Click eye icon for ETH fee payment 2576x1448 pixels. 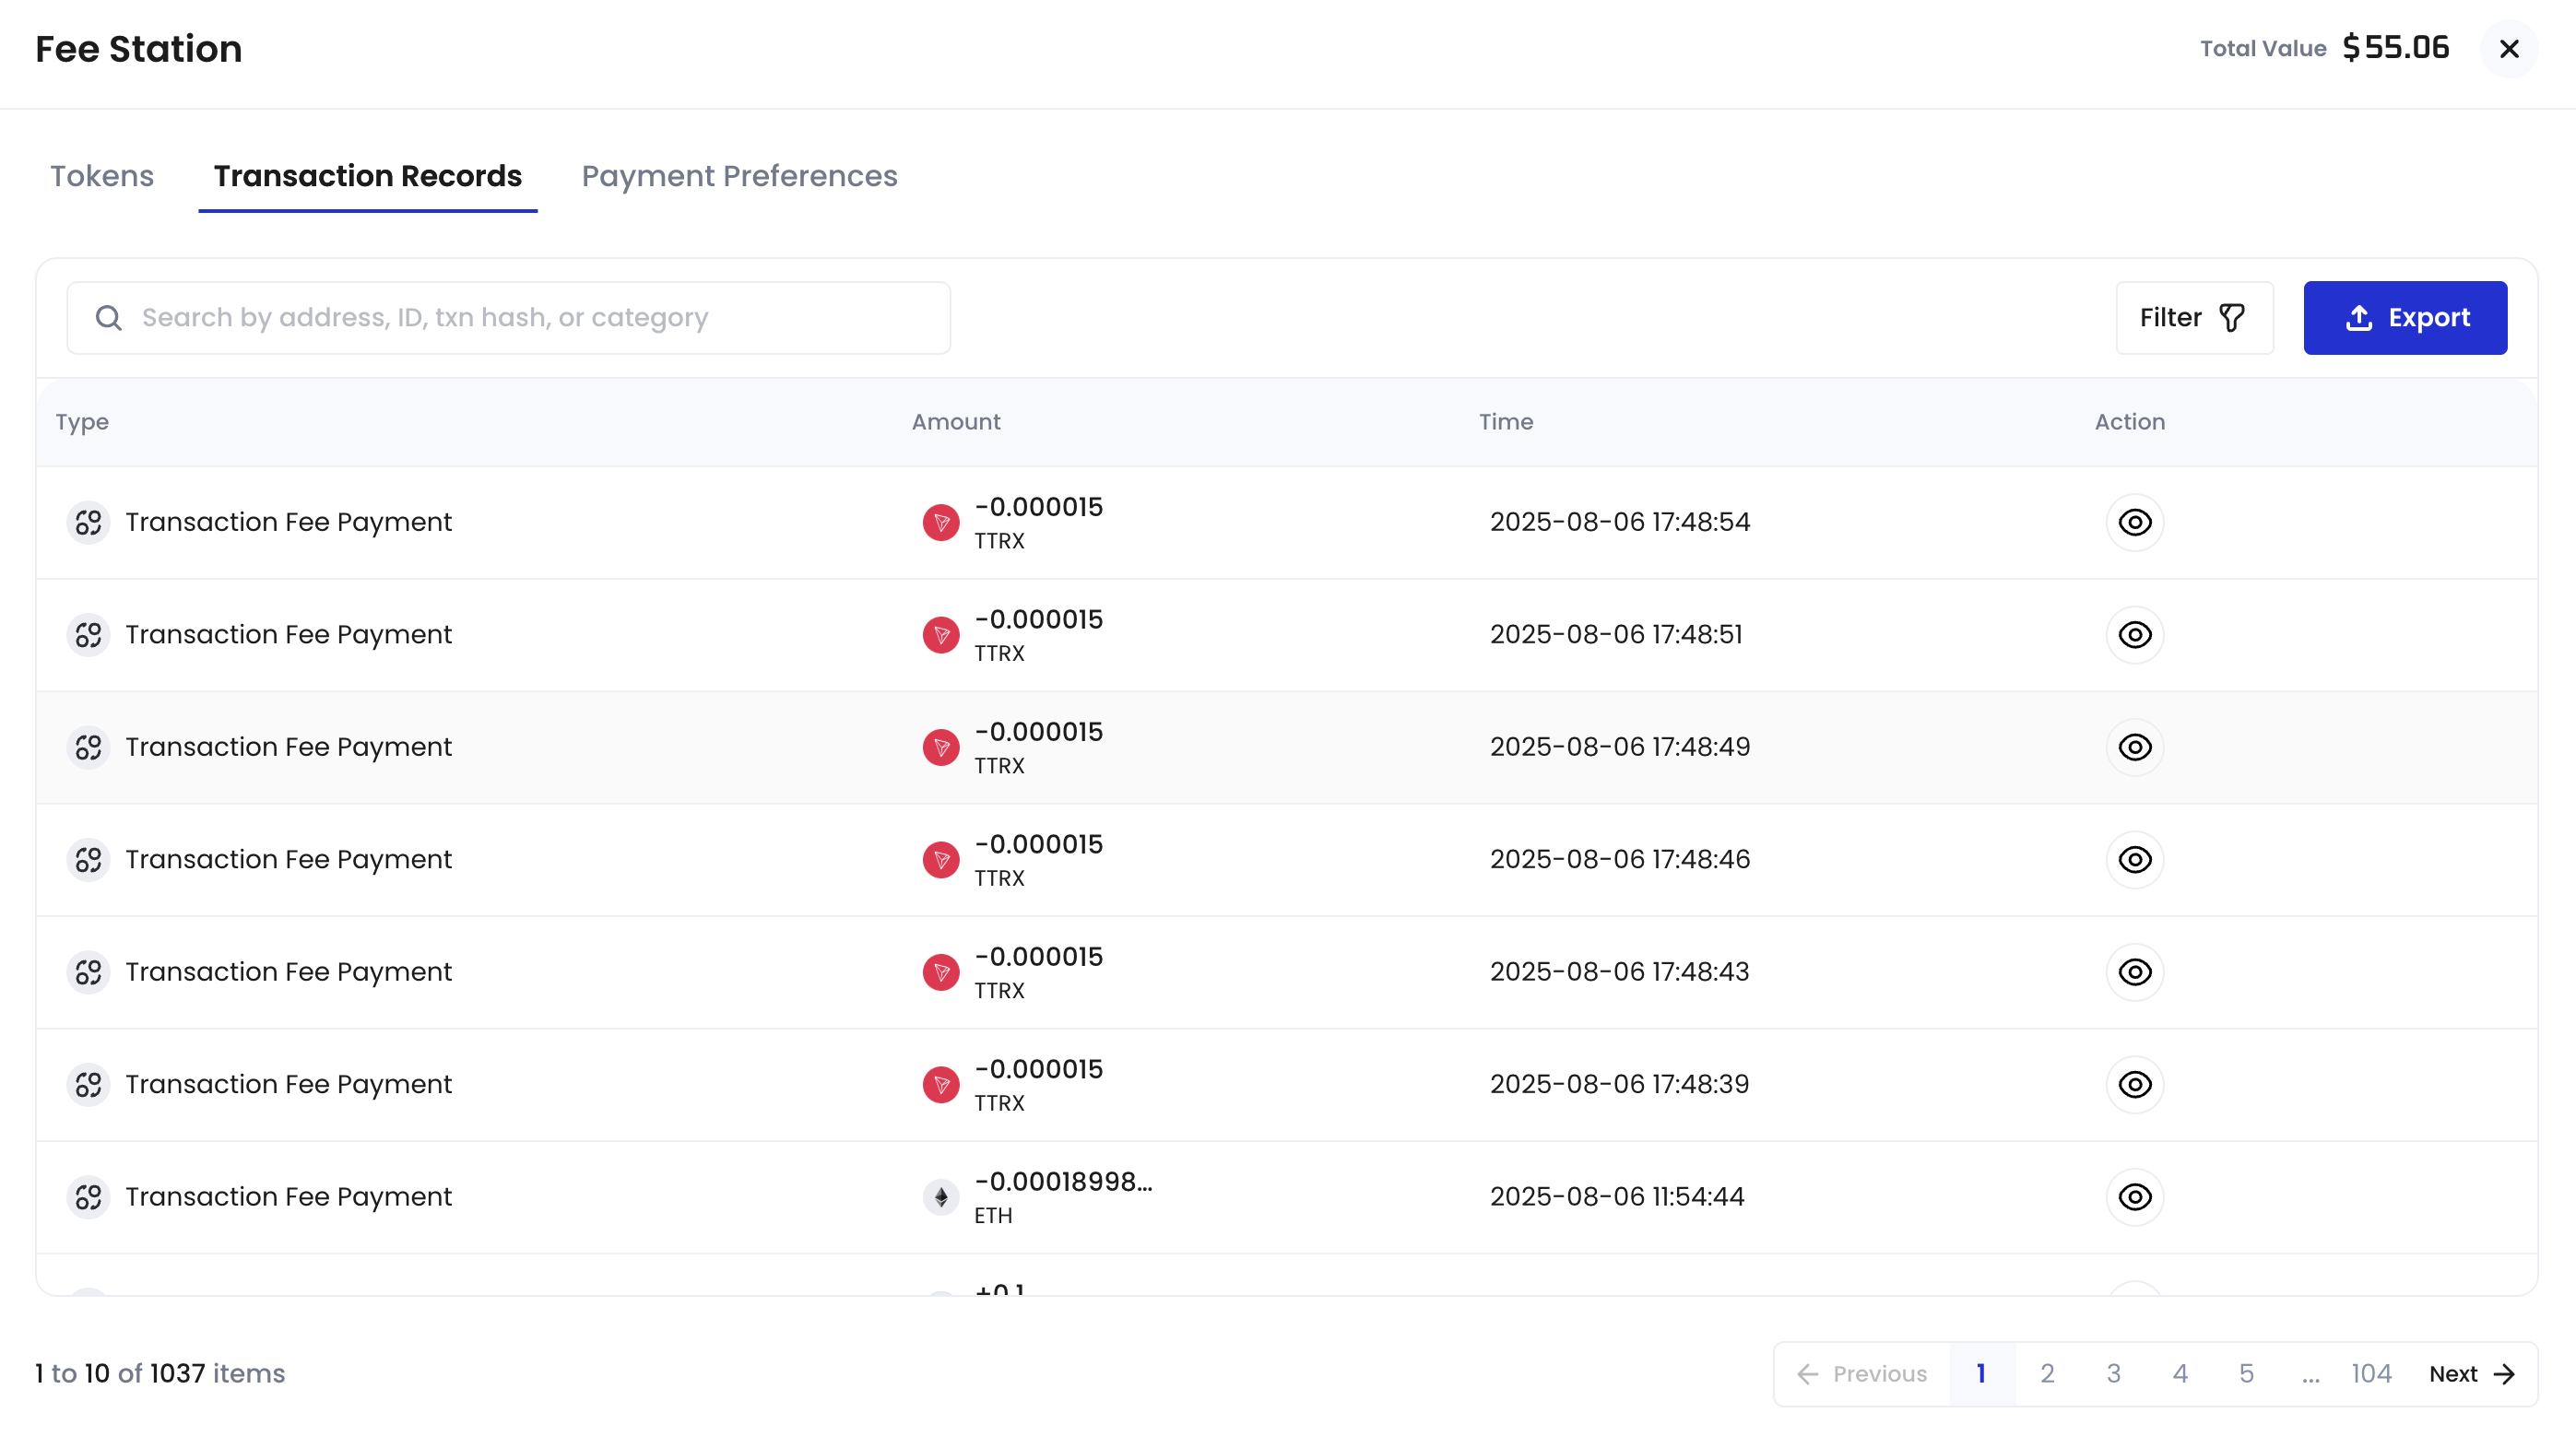pos(2134,1196)
